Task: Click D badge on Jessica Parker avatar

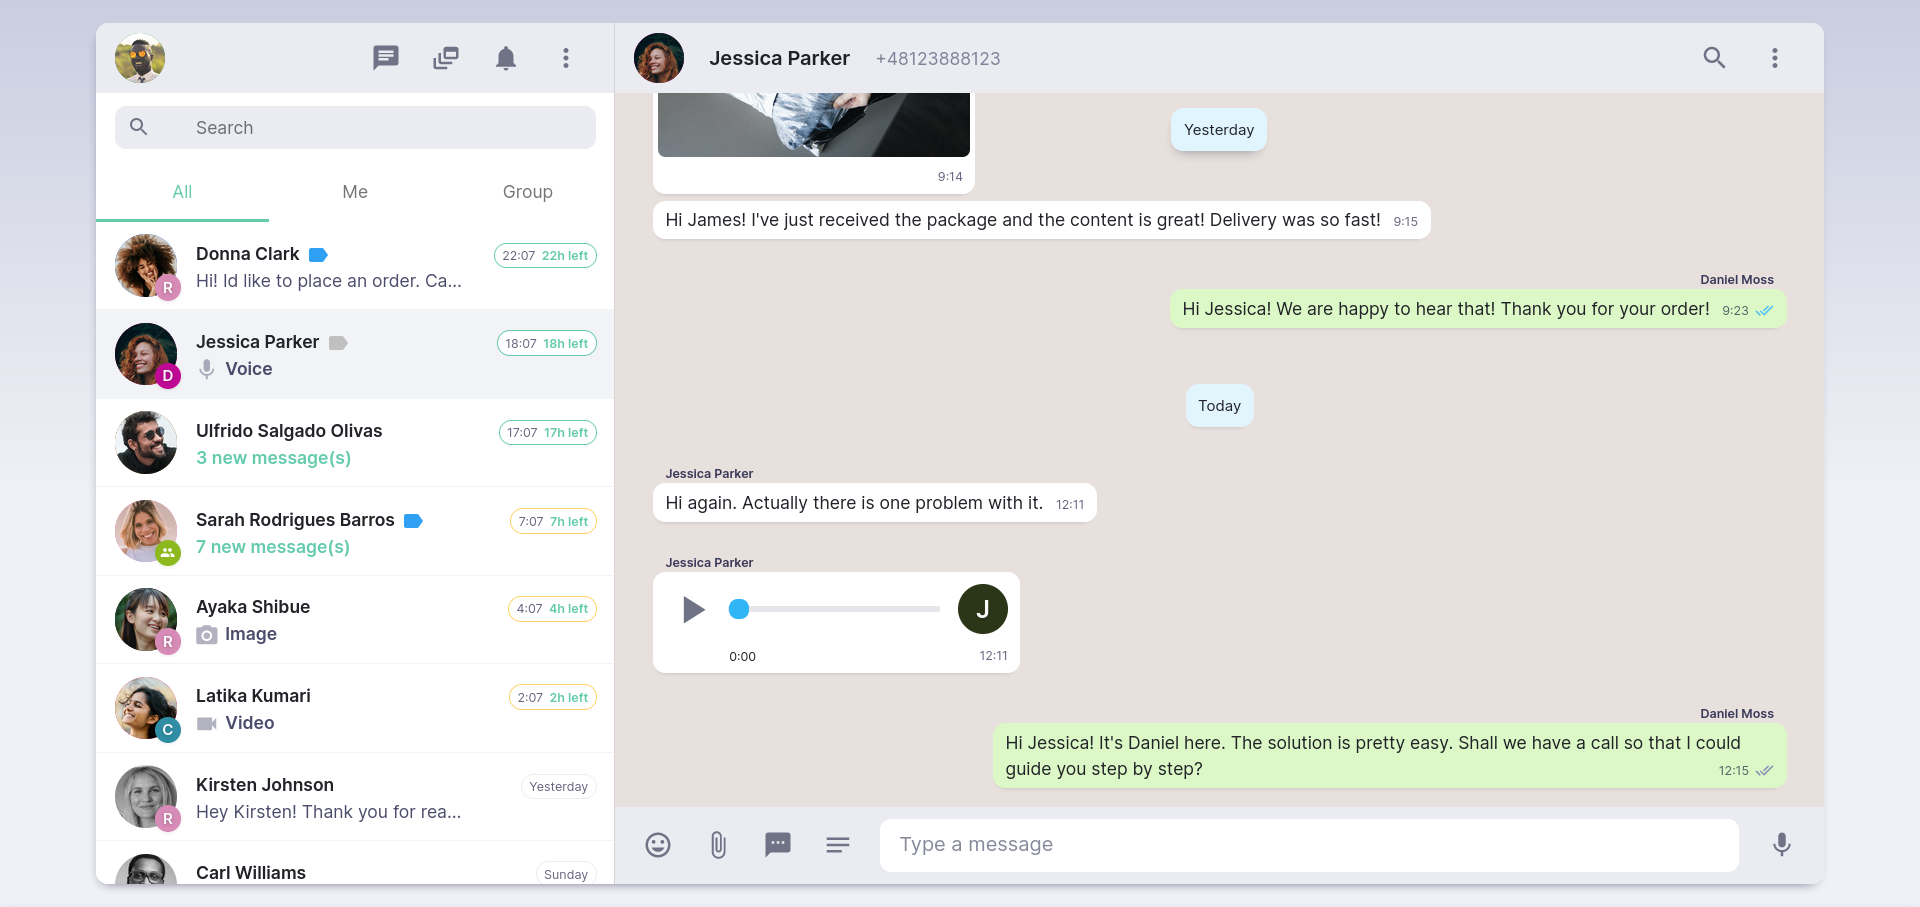Action: 168,376
